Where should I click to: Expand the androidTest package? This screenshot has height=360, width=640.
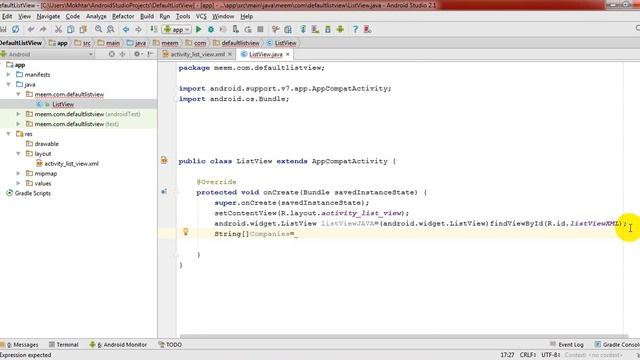tap(18, 114)
